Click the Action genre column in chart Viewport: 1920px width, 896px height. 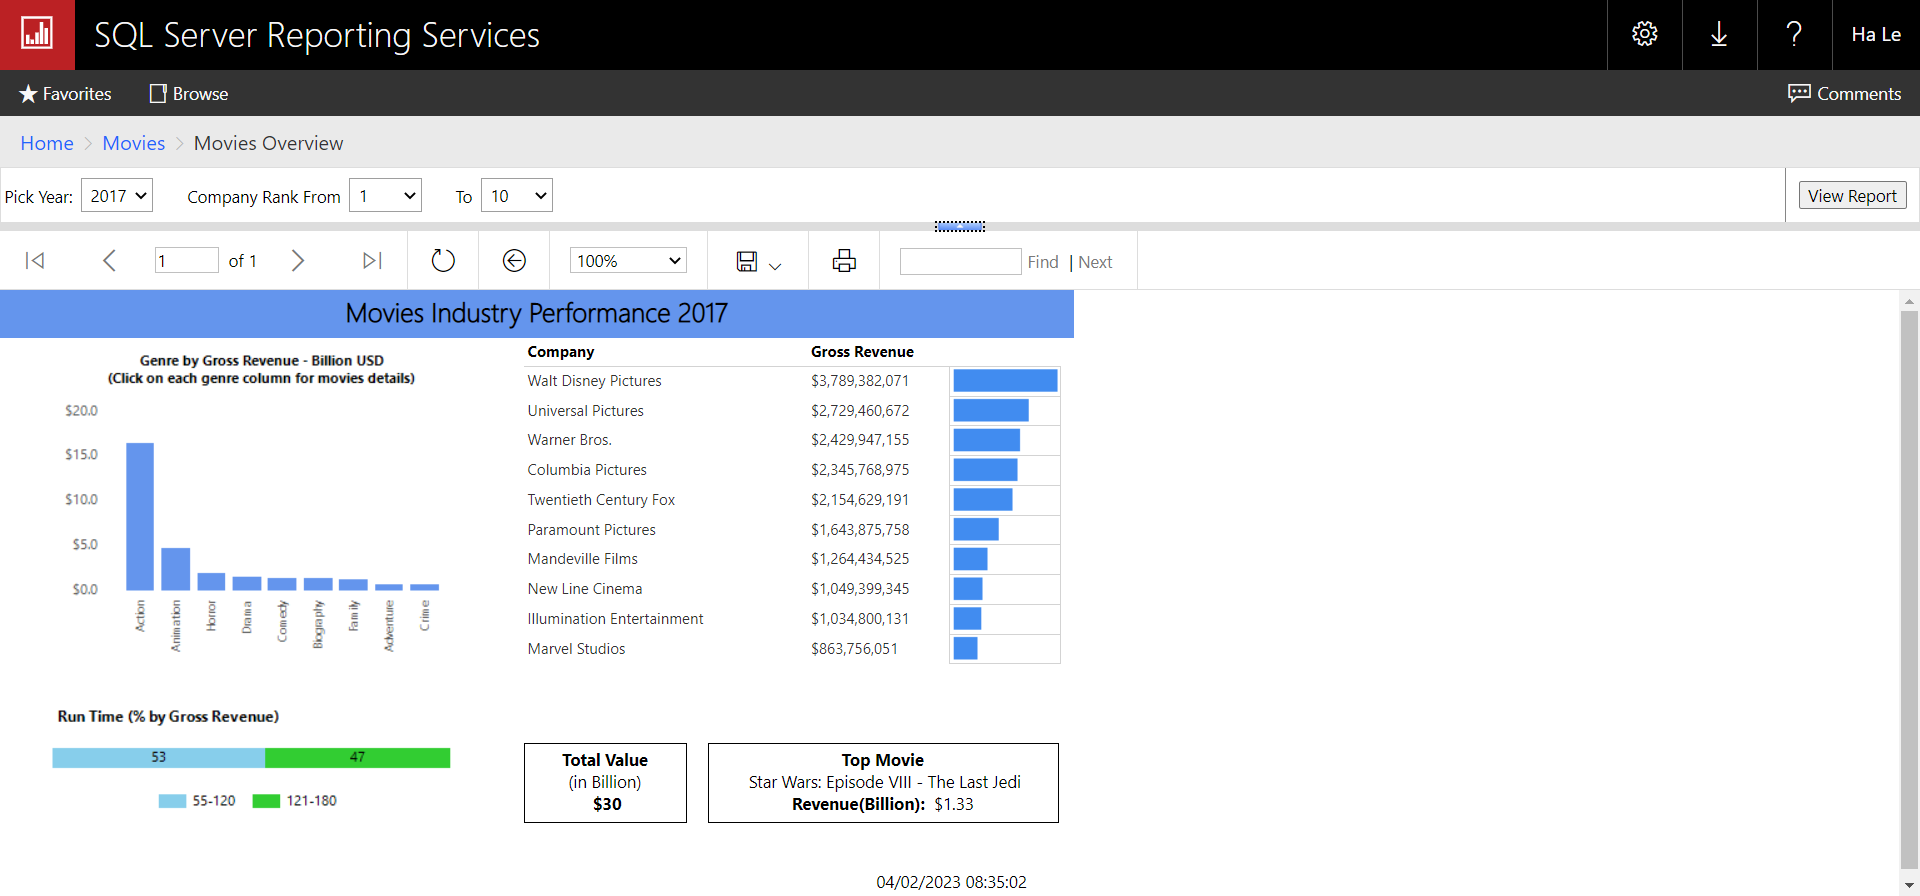(x=140, y=516)
